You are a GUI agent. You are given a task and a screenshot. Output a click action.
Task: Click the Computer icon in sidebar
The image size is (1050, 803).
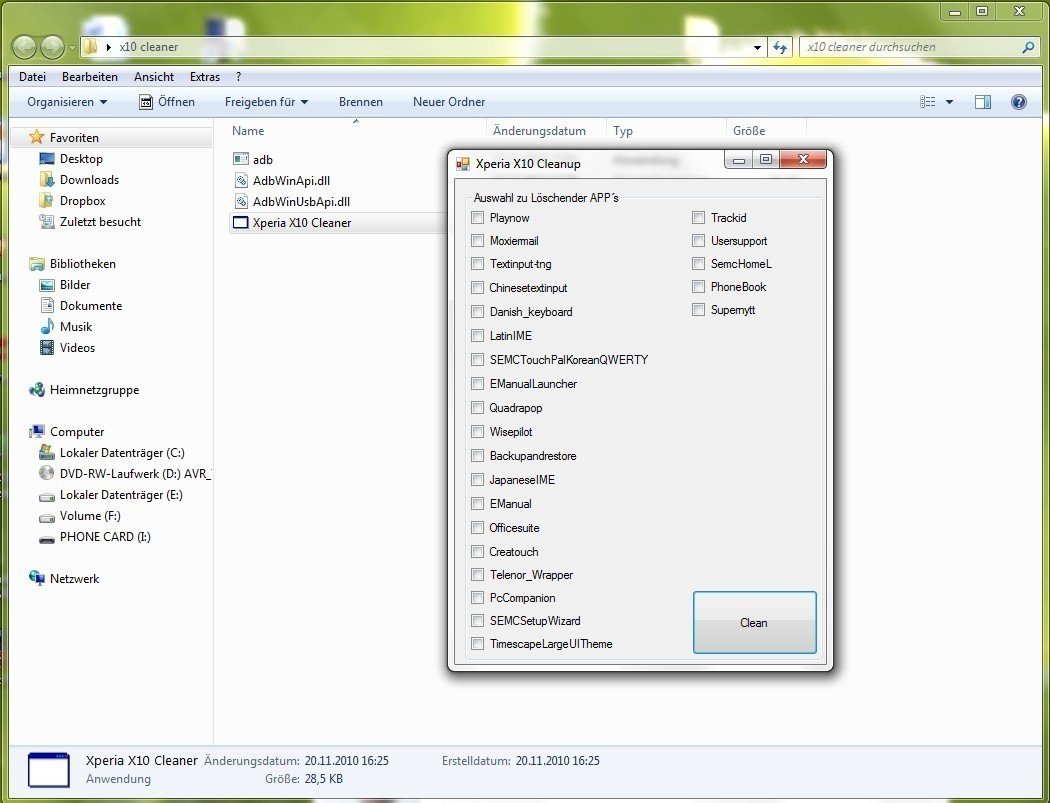(37, 431)
